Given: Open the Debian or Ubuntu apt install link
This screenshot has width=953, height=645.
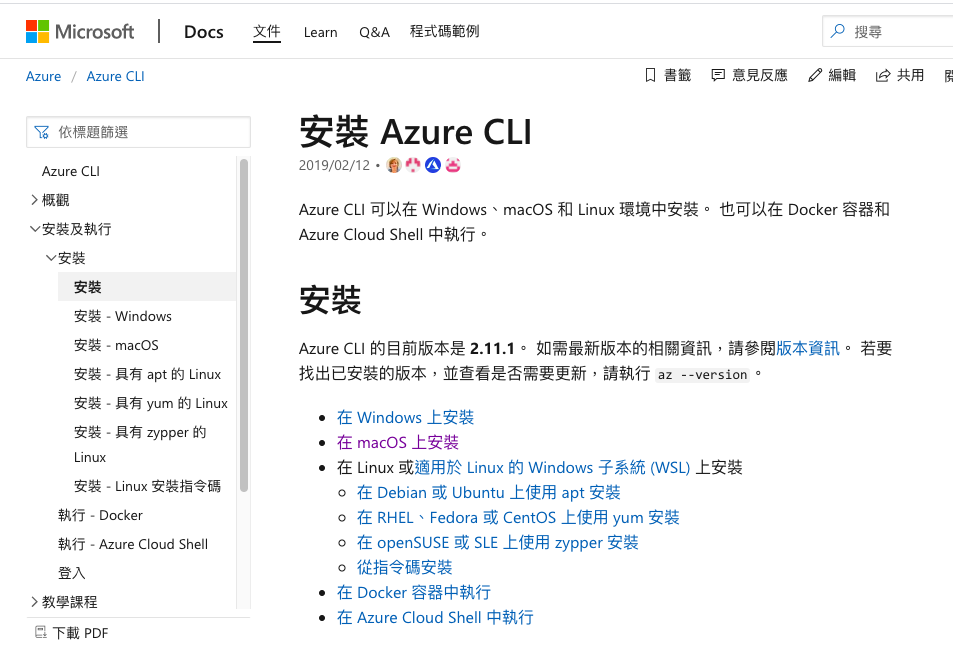Looking at the screenshot, I should (x=489, y=492).
